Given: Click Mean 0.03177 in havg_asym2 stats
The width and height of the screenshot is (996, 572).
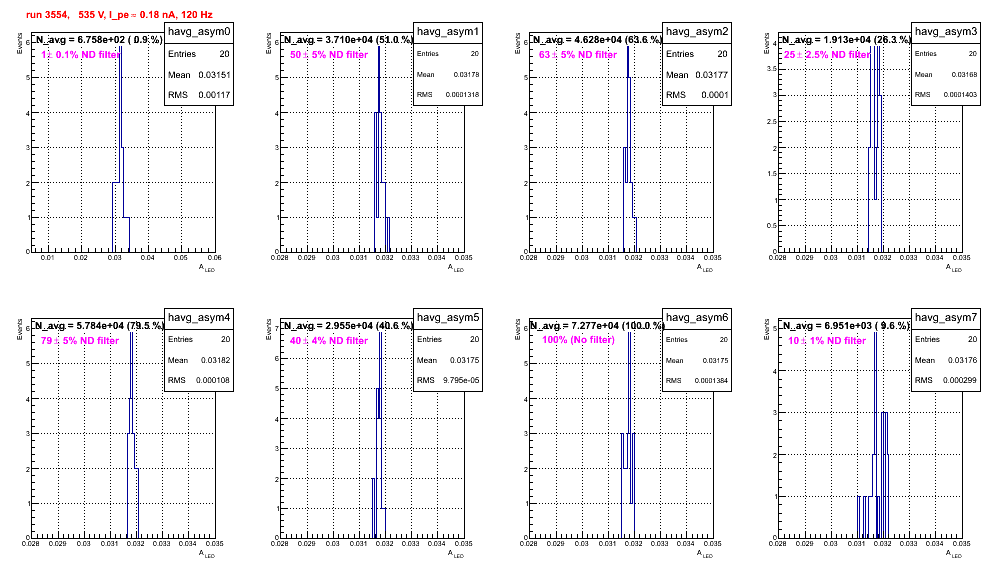Looking at the screenshot, I should coord(697,75).
